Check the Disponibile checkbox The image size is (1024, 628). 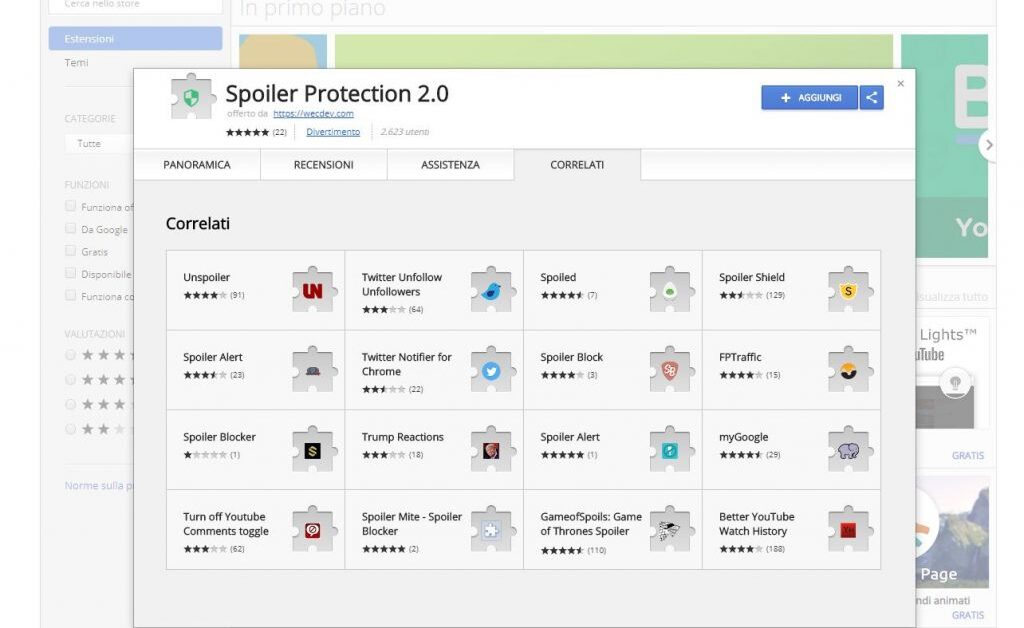(x=71, y=273)
